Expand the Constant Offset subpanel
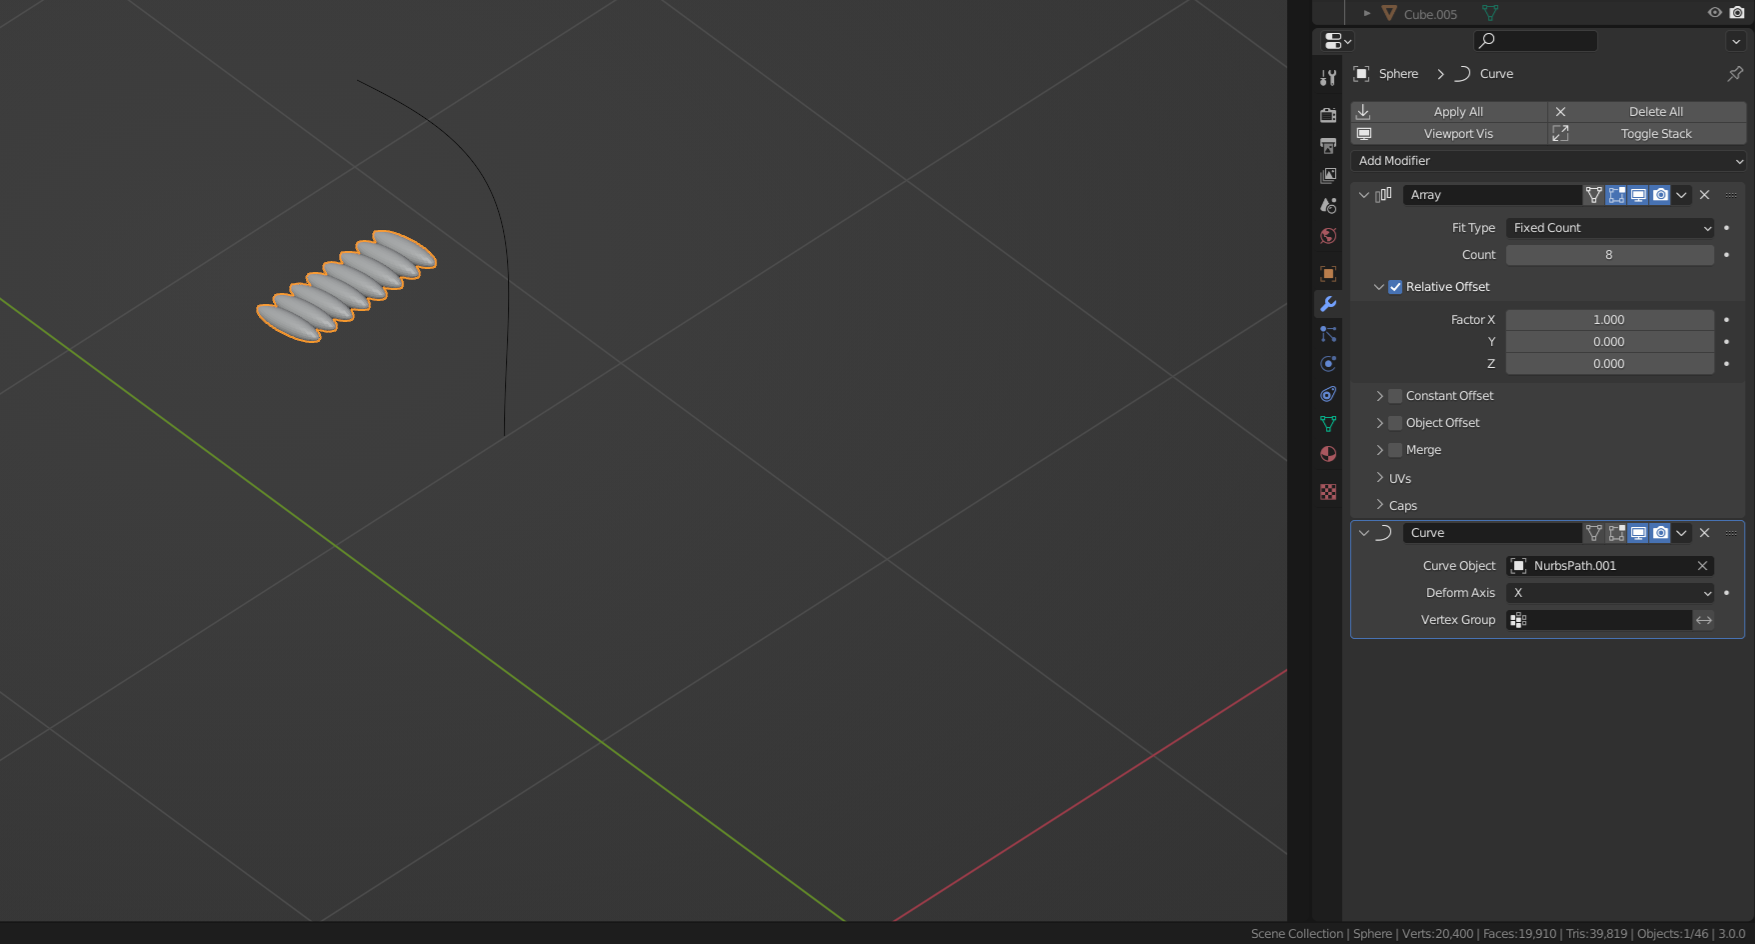Image resolution: width=1755 pixels, height=944 pixels. click(x=1379, y=396)
